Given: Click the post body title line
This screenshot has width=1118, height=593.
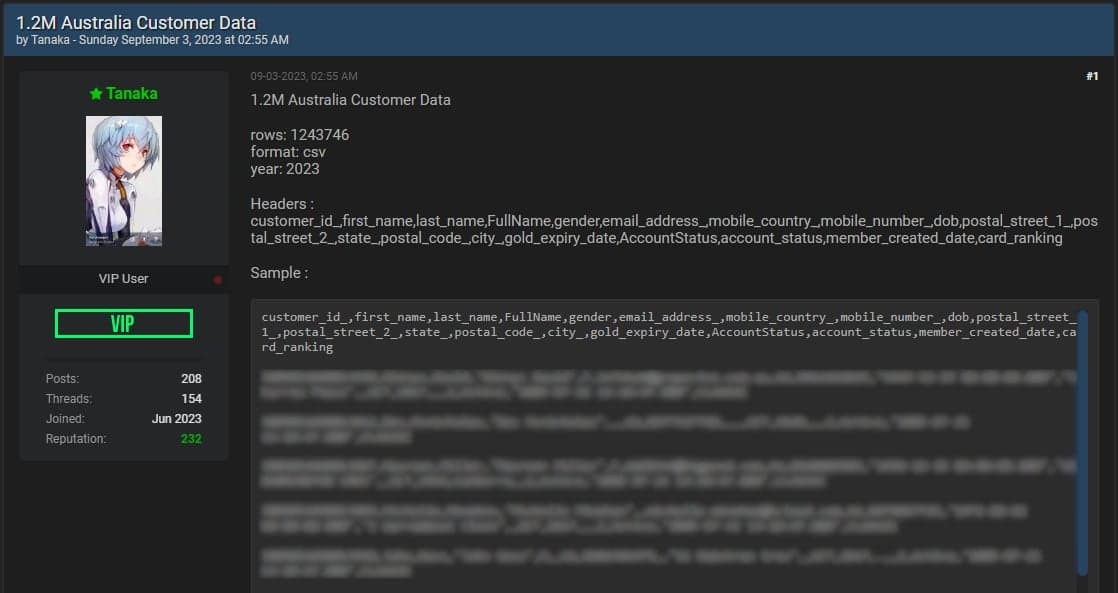Looking at the screenshot, I should [x=350, y=100].
